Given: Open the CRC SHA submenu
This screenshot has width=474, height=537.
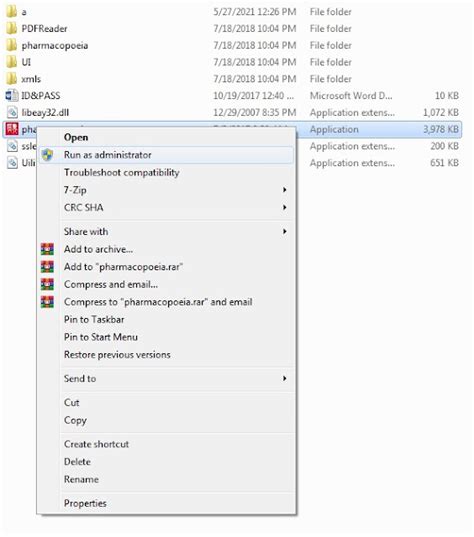Looking at the screenshot, I should click(166, 207).
